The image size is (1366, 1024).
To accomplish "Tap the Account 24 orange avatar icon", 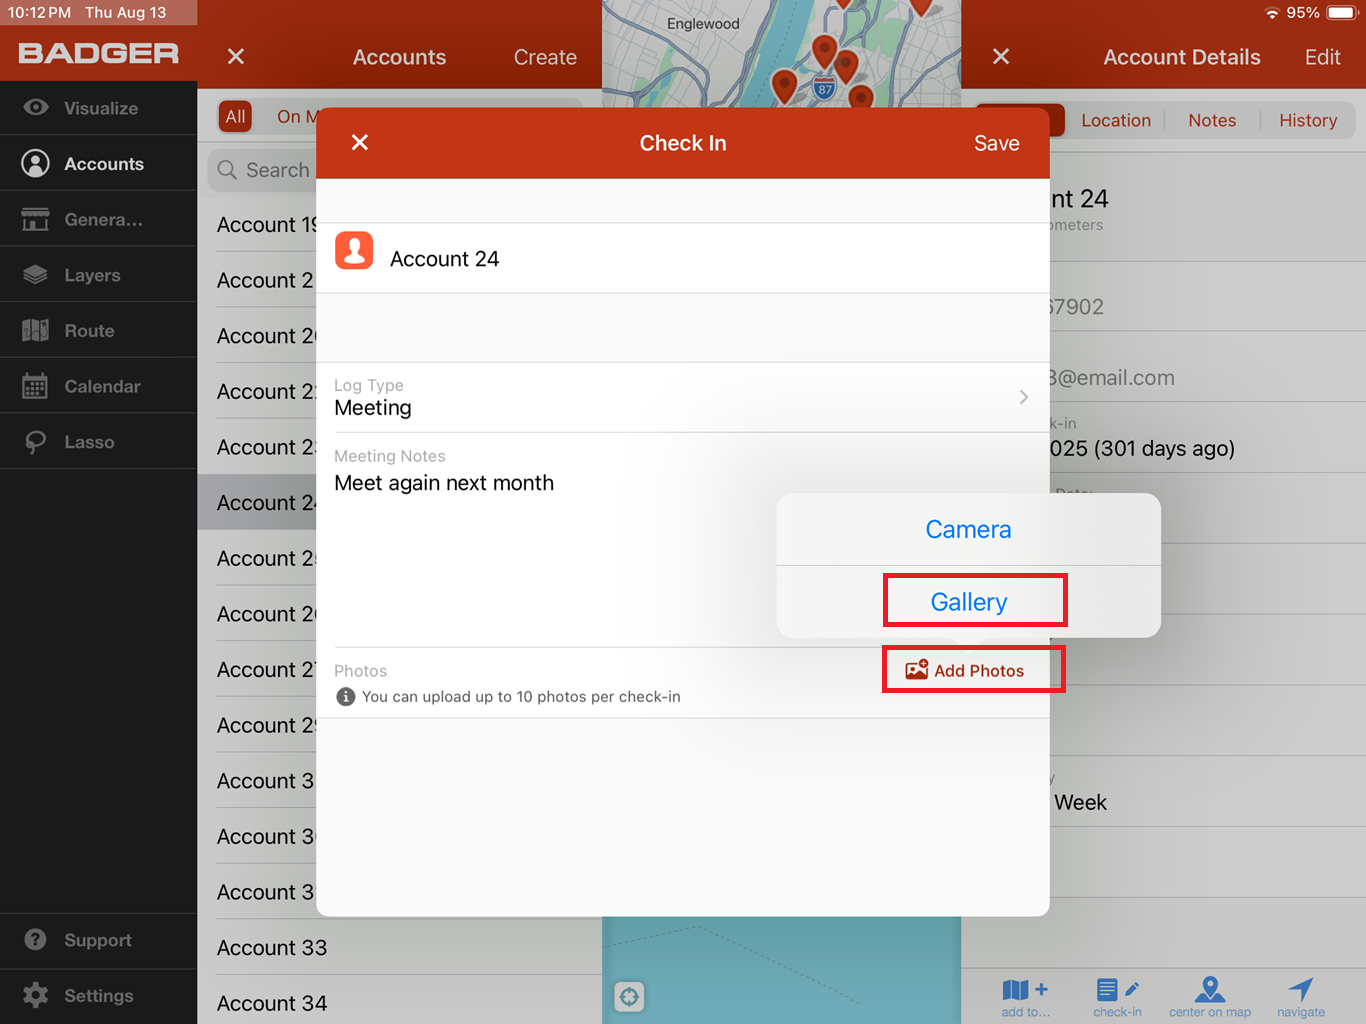I will pos(354,251).
